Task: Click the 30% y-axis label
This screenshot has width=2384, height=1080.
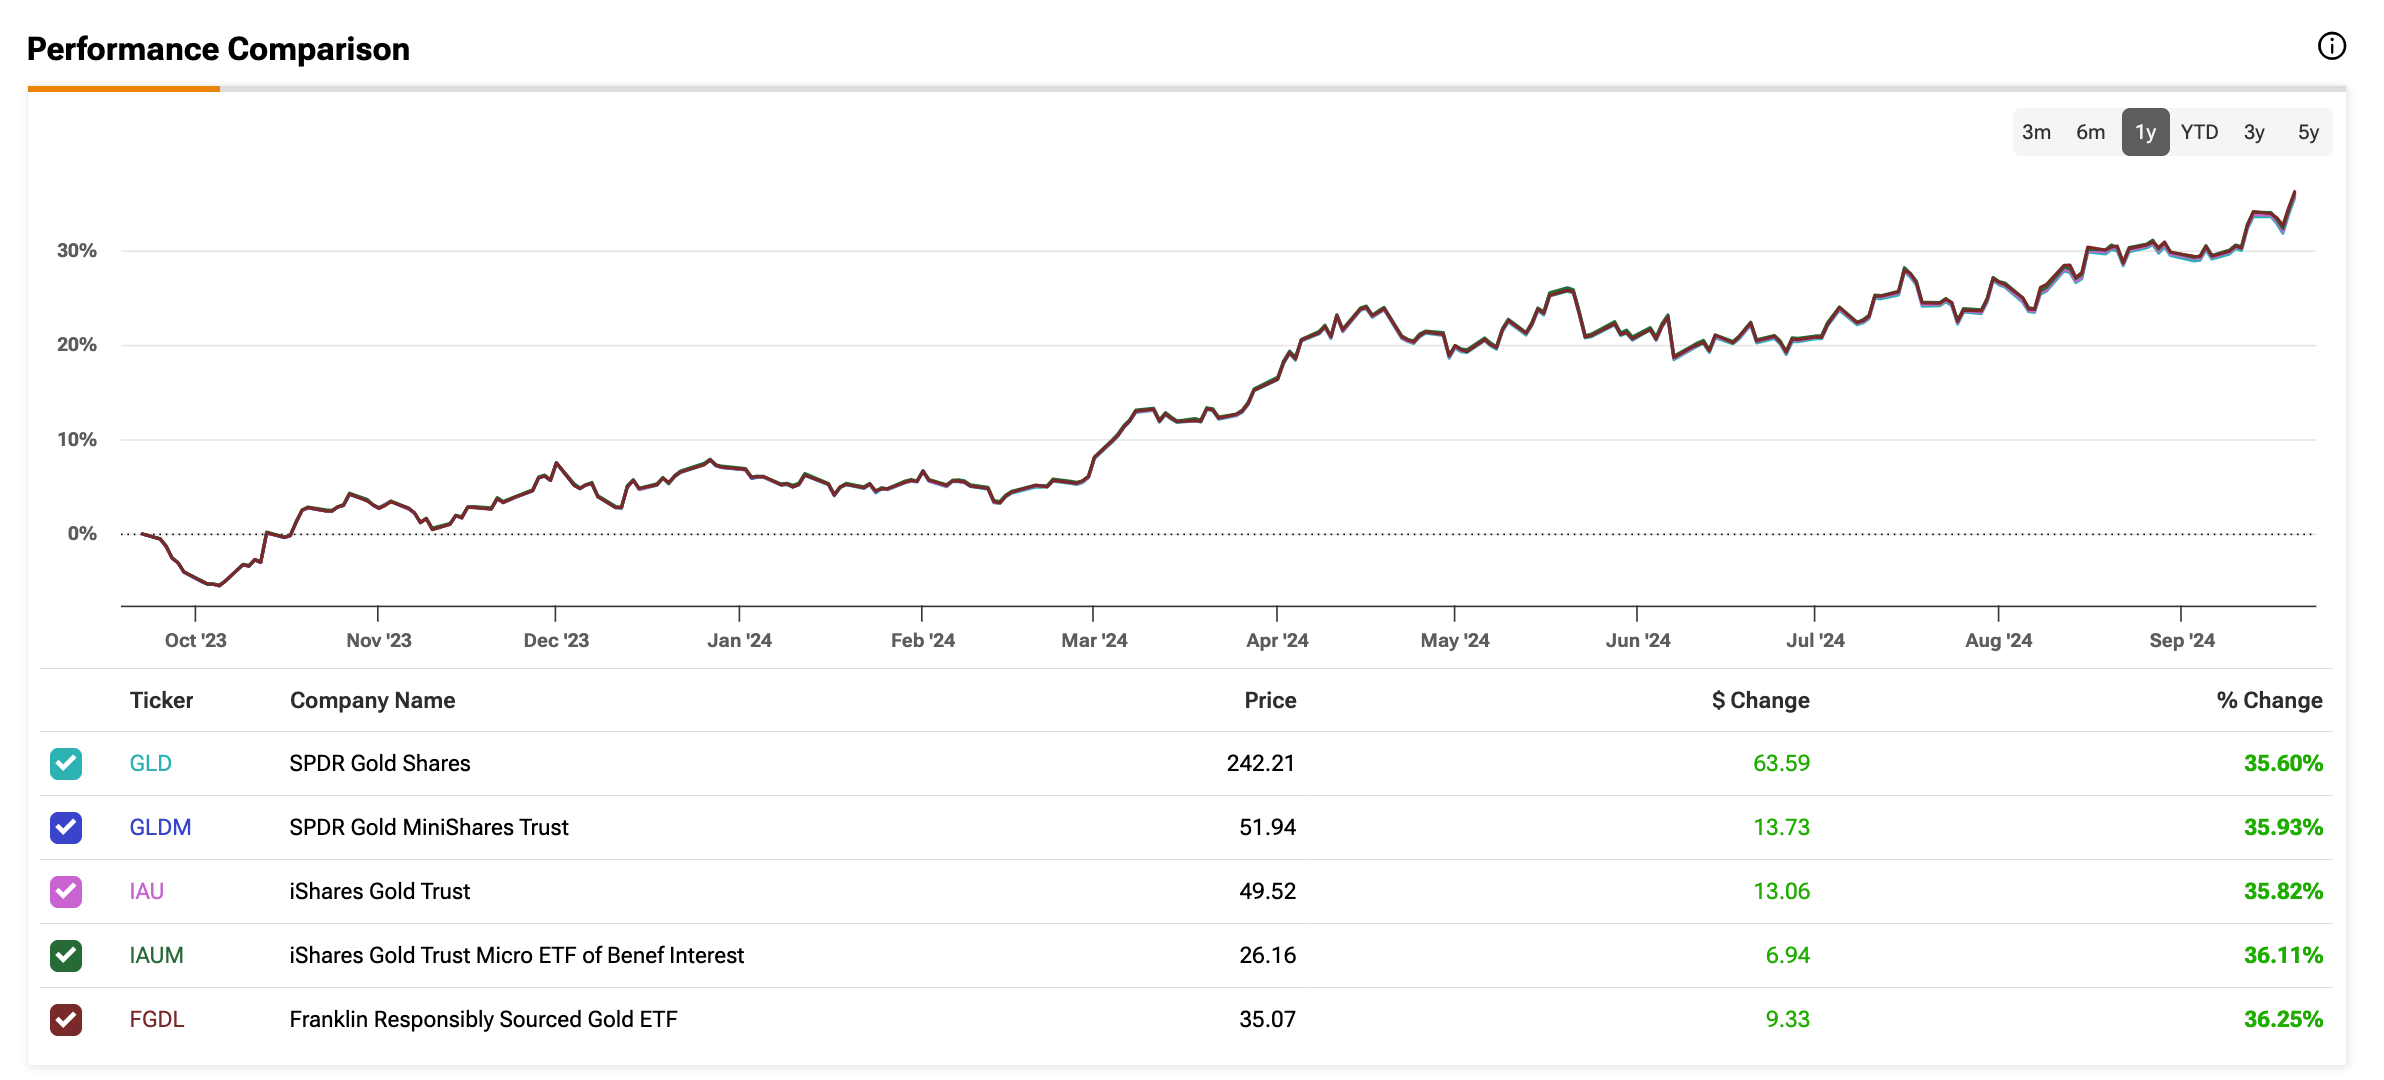Action: pos(77,251)
